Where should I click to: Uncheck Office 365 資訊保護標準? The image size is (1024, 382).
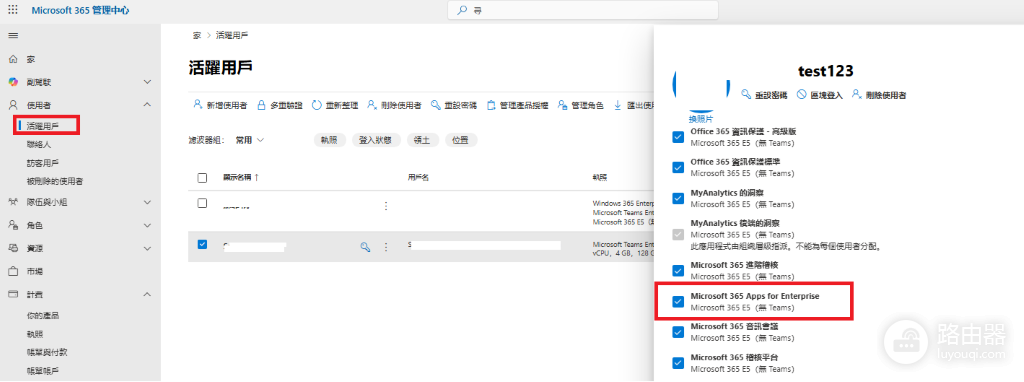(x=678, y=167)
